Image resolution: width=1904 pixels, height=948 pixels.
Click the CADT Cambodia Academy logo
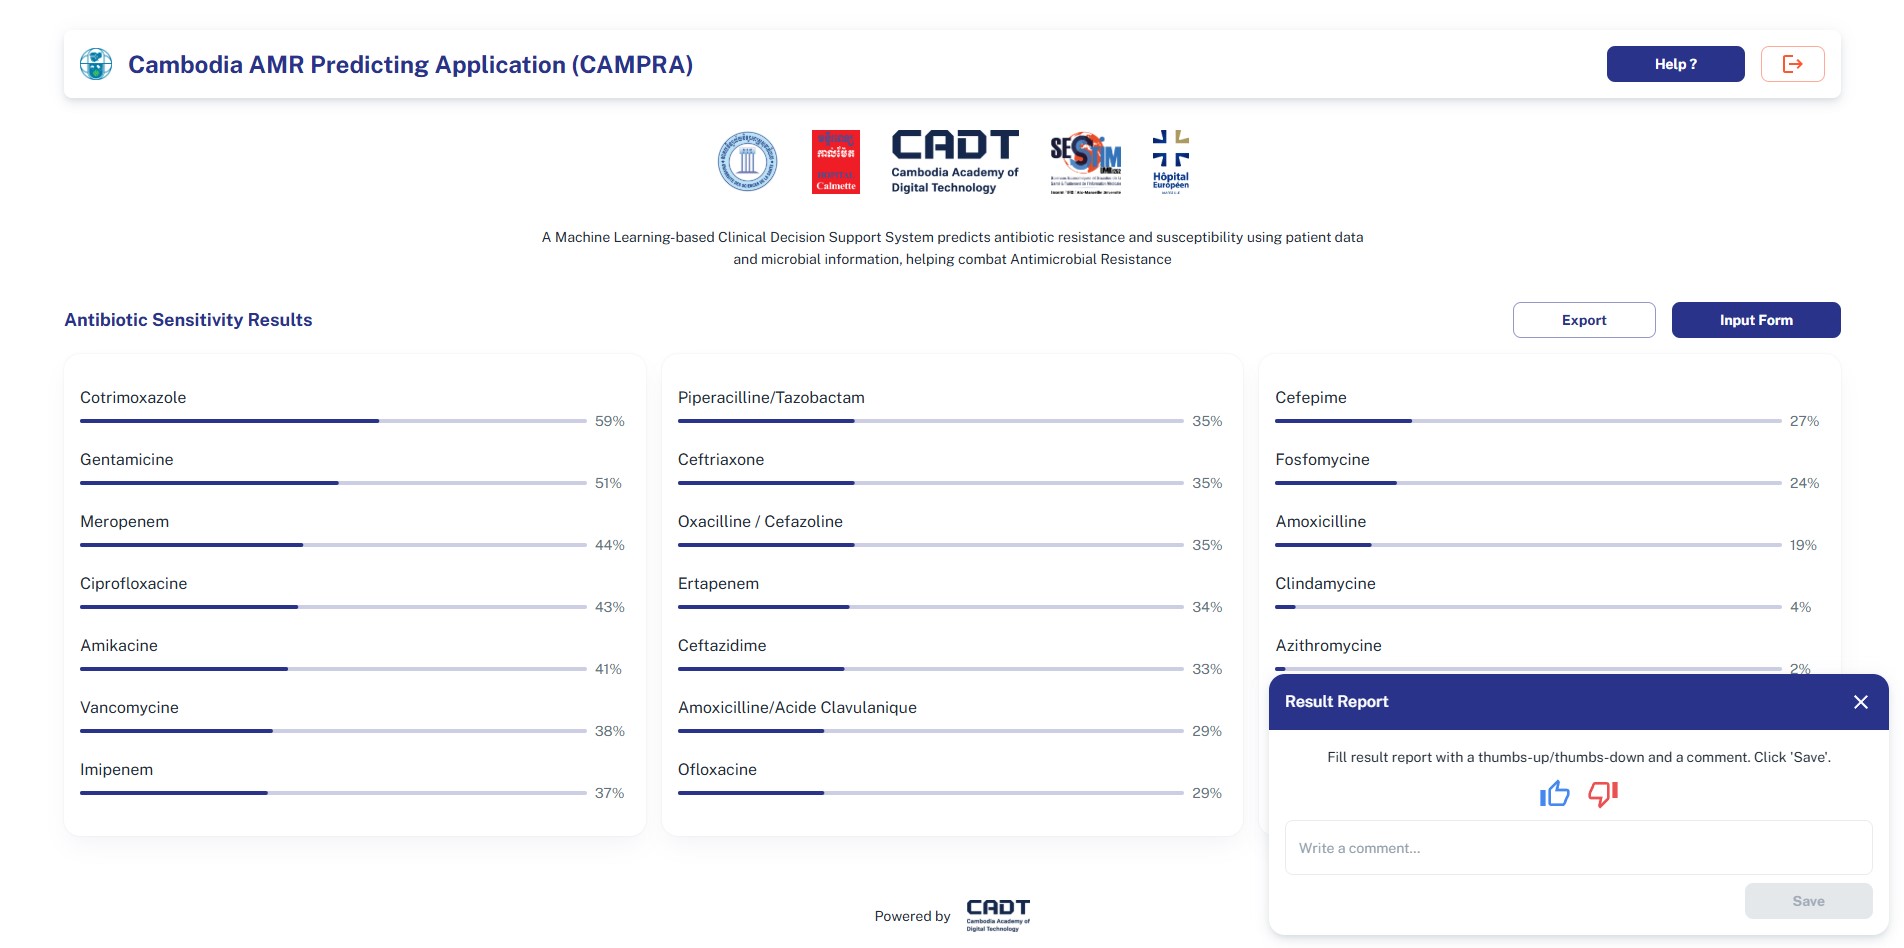(x=954, y=161)
